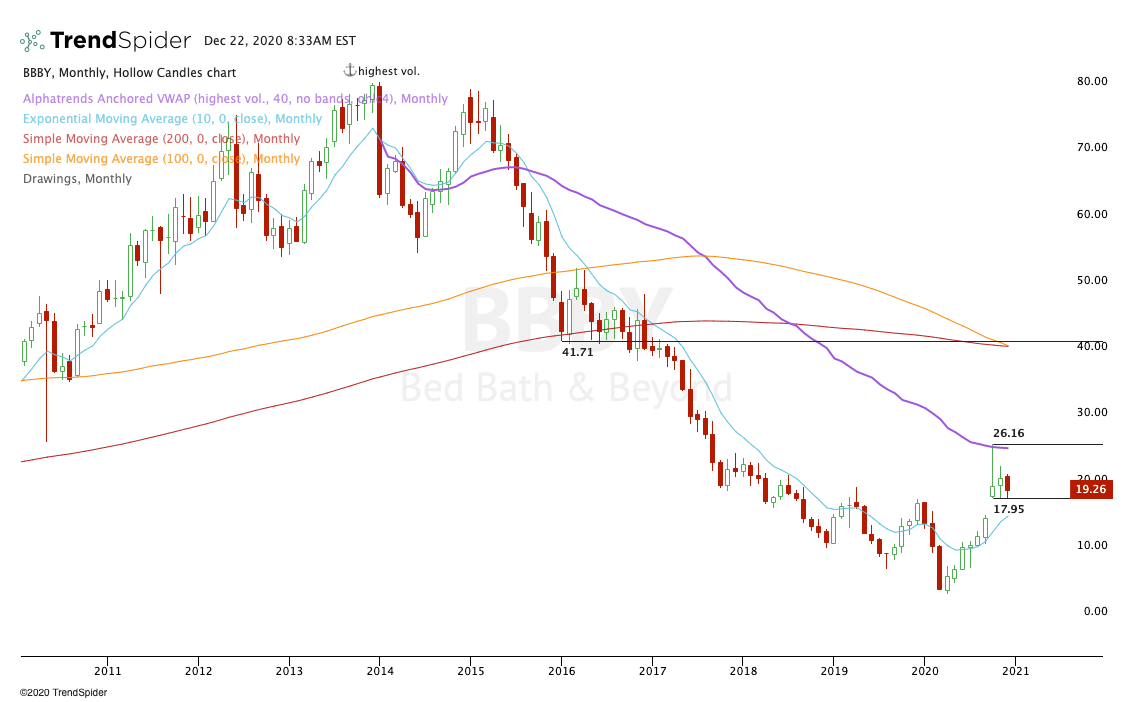Click the 40.00 price axis label

[1092, 346]
